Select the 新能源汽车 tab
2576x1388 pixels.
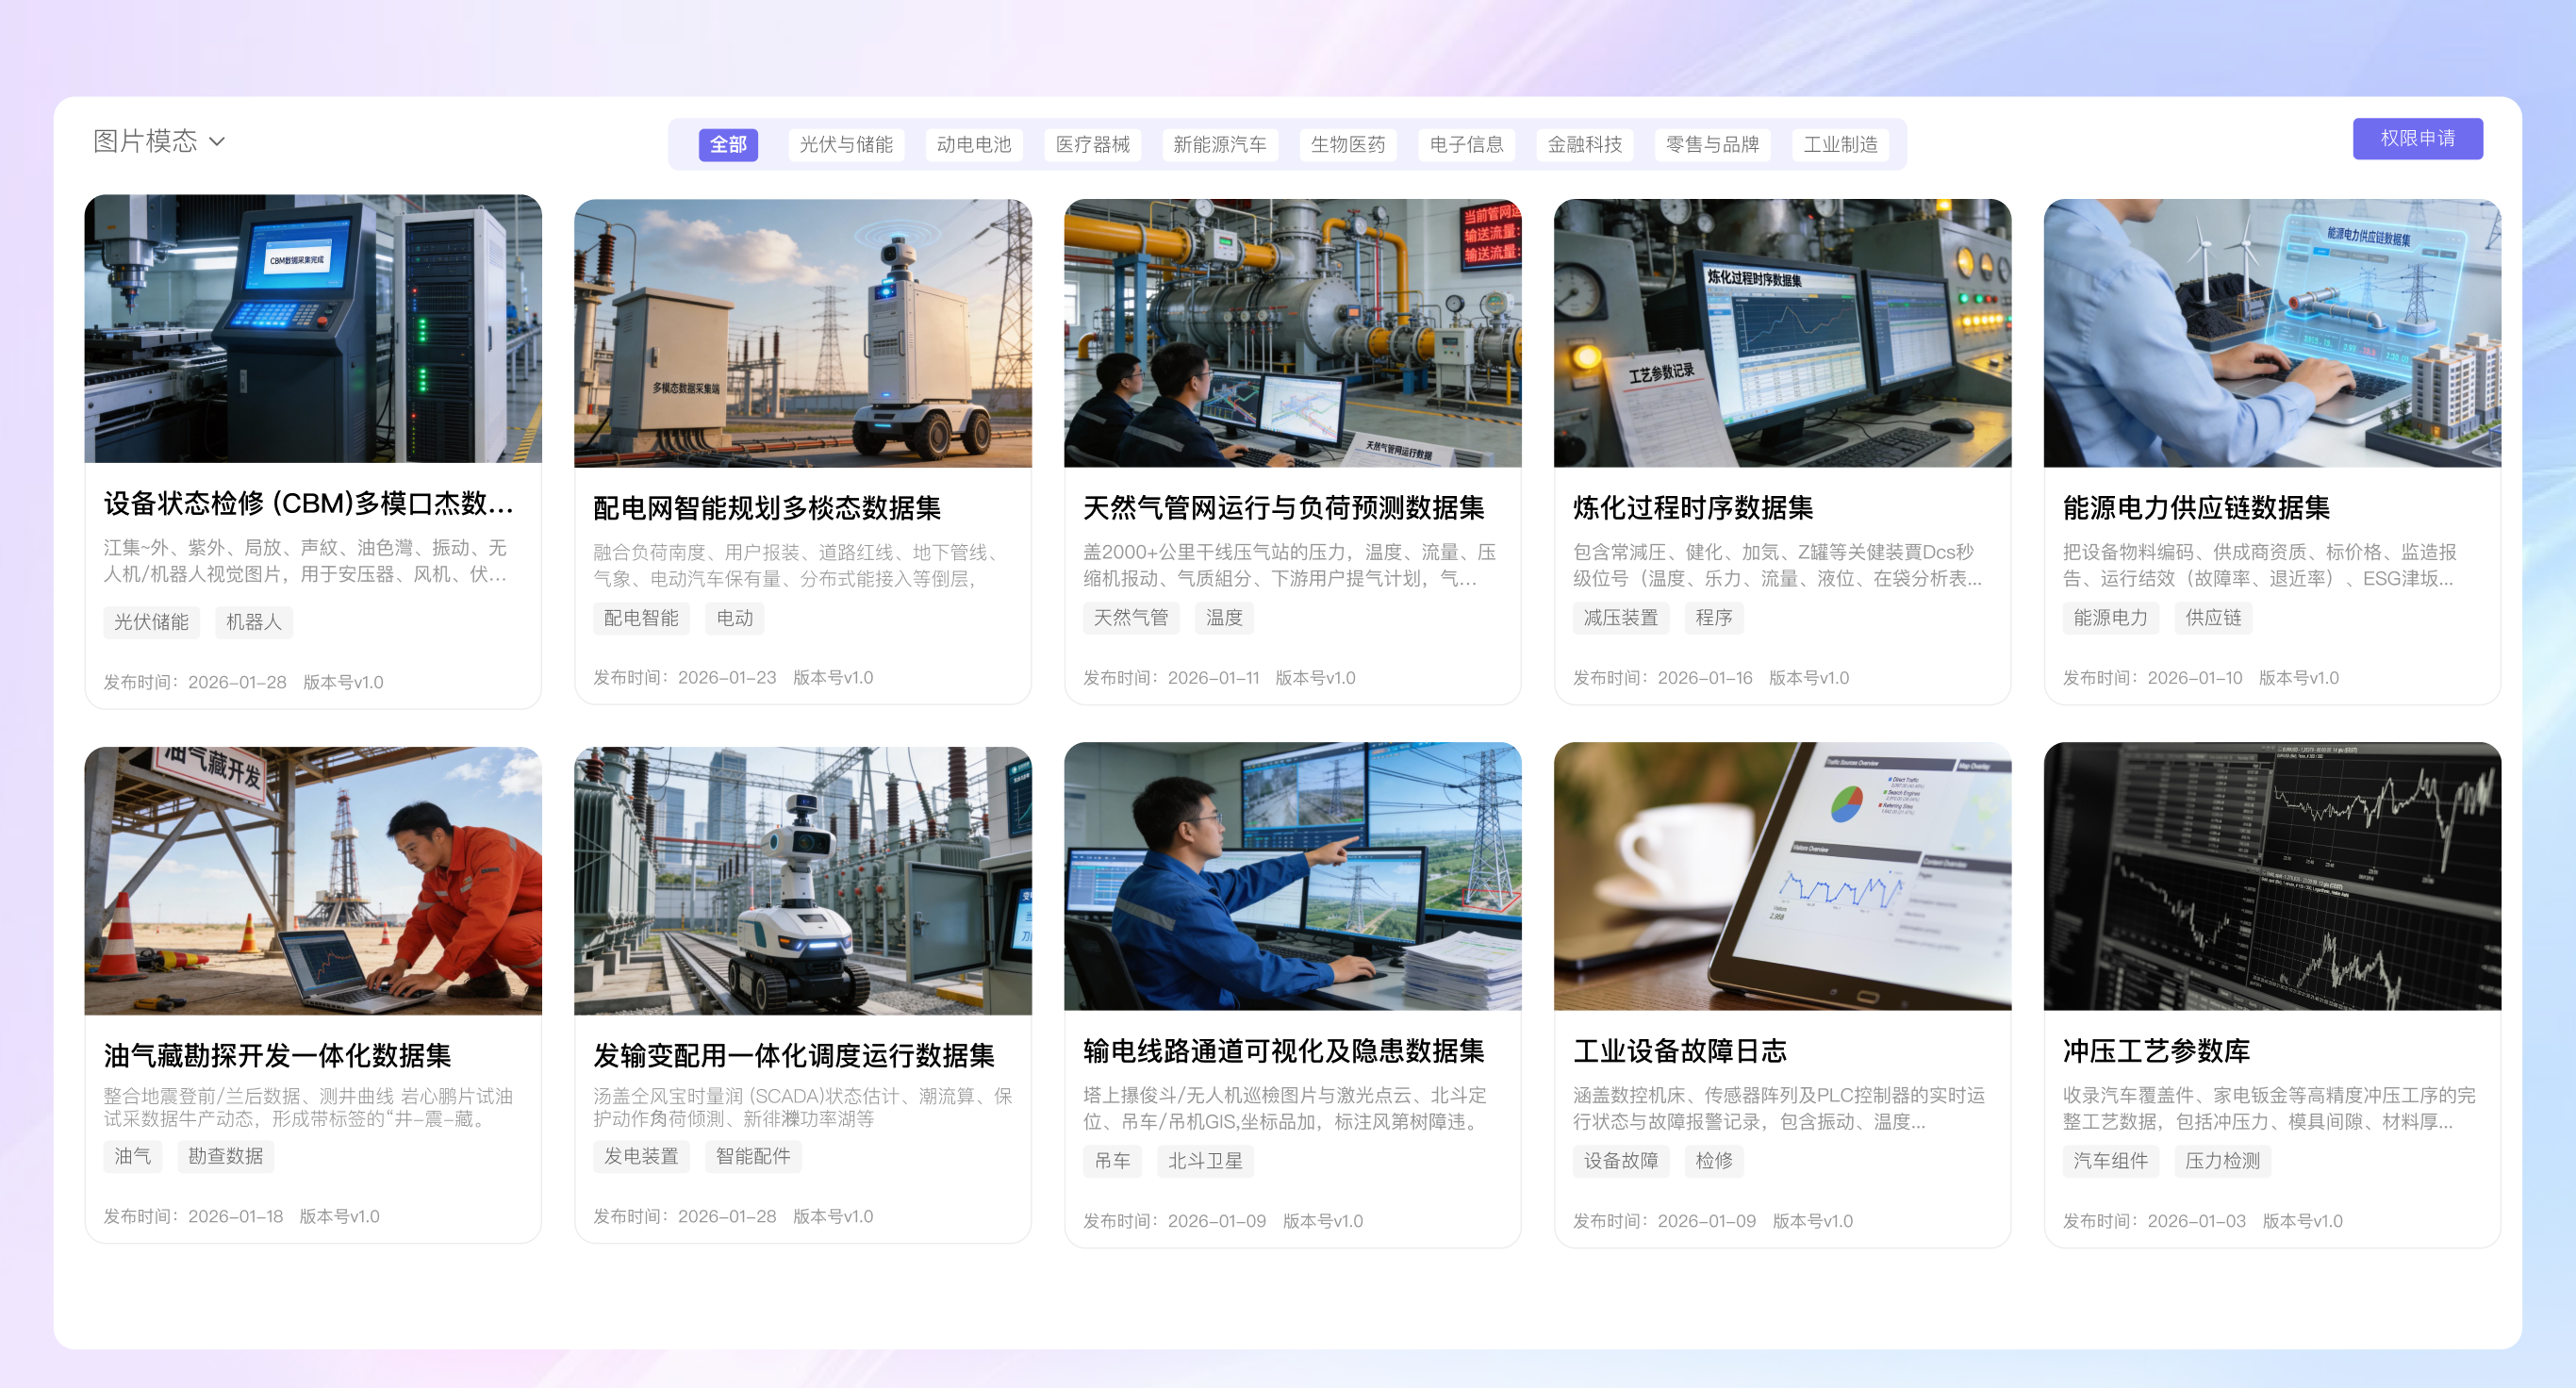pyautogui.click(x=1219, y=144)
